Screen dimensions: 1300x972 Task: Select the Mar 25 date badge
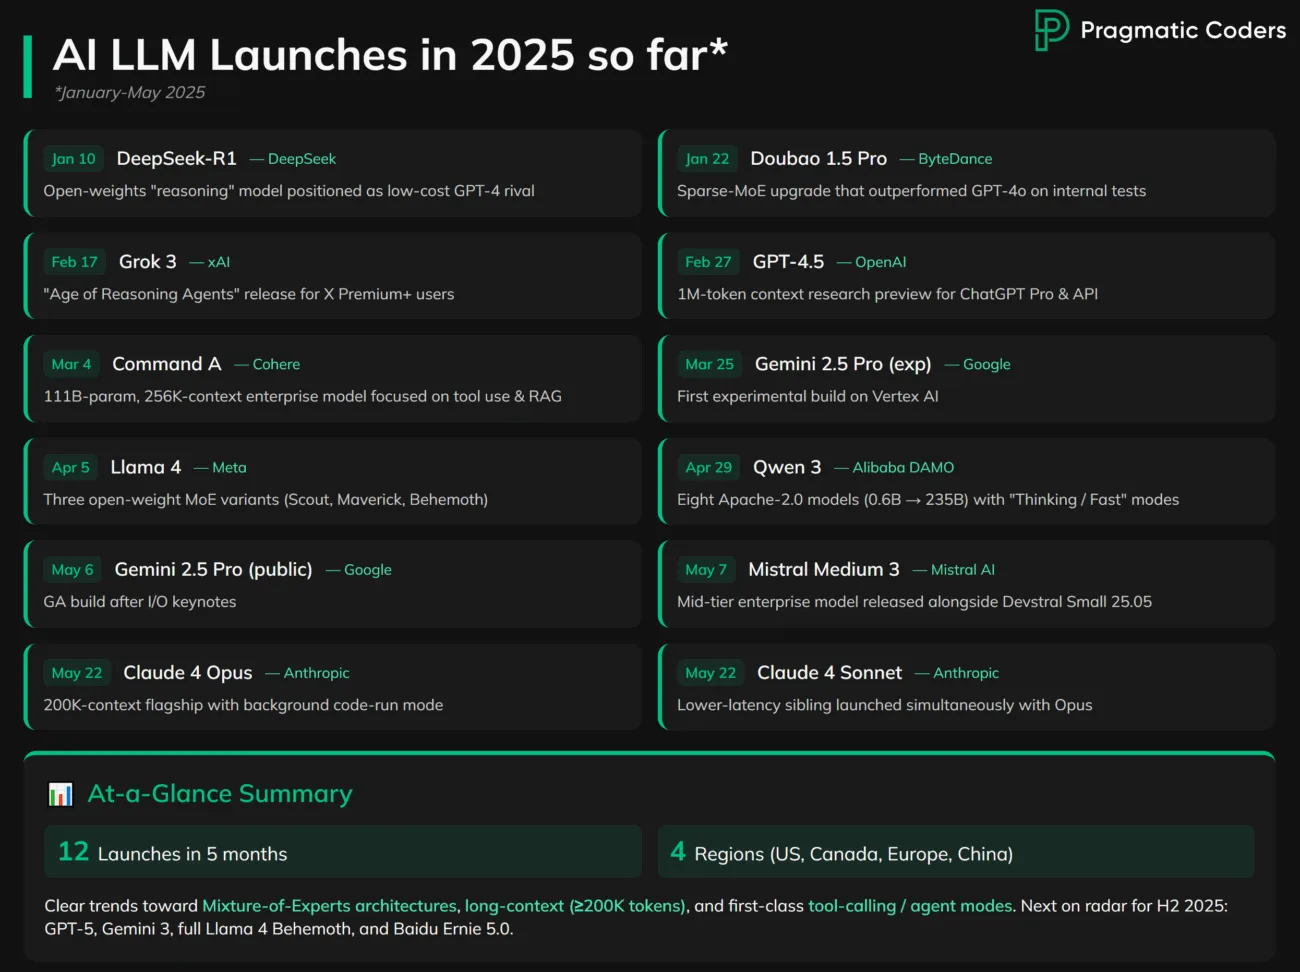(710, 364)
